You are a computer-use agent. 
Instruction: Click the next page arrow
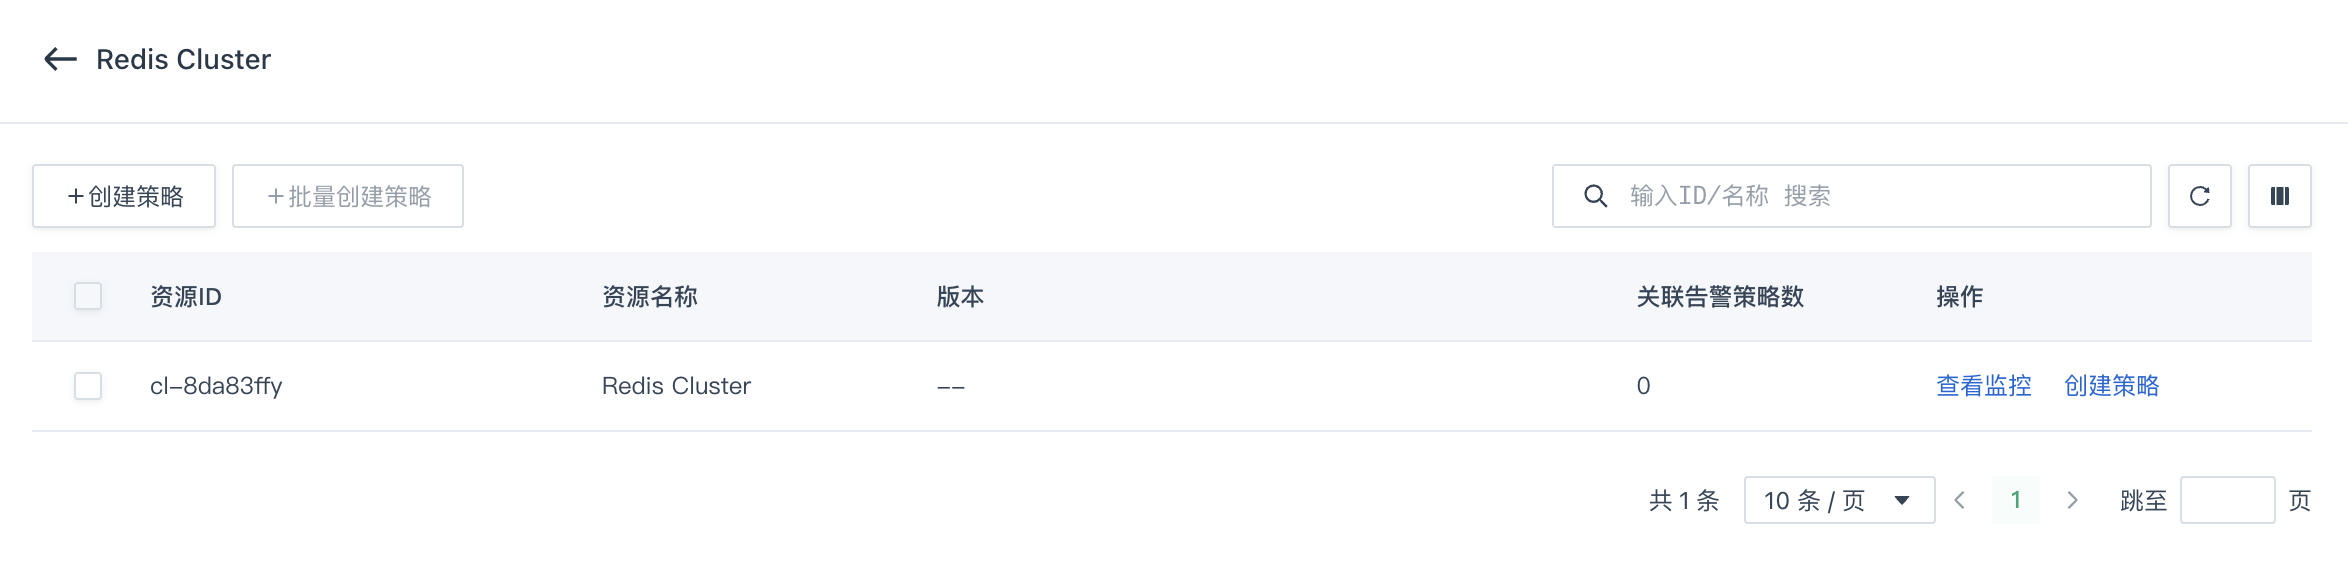(x=2073, y=500)
